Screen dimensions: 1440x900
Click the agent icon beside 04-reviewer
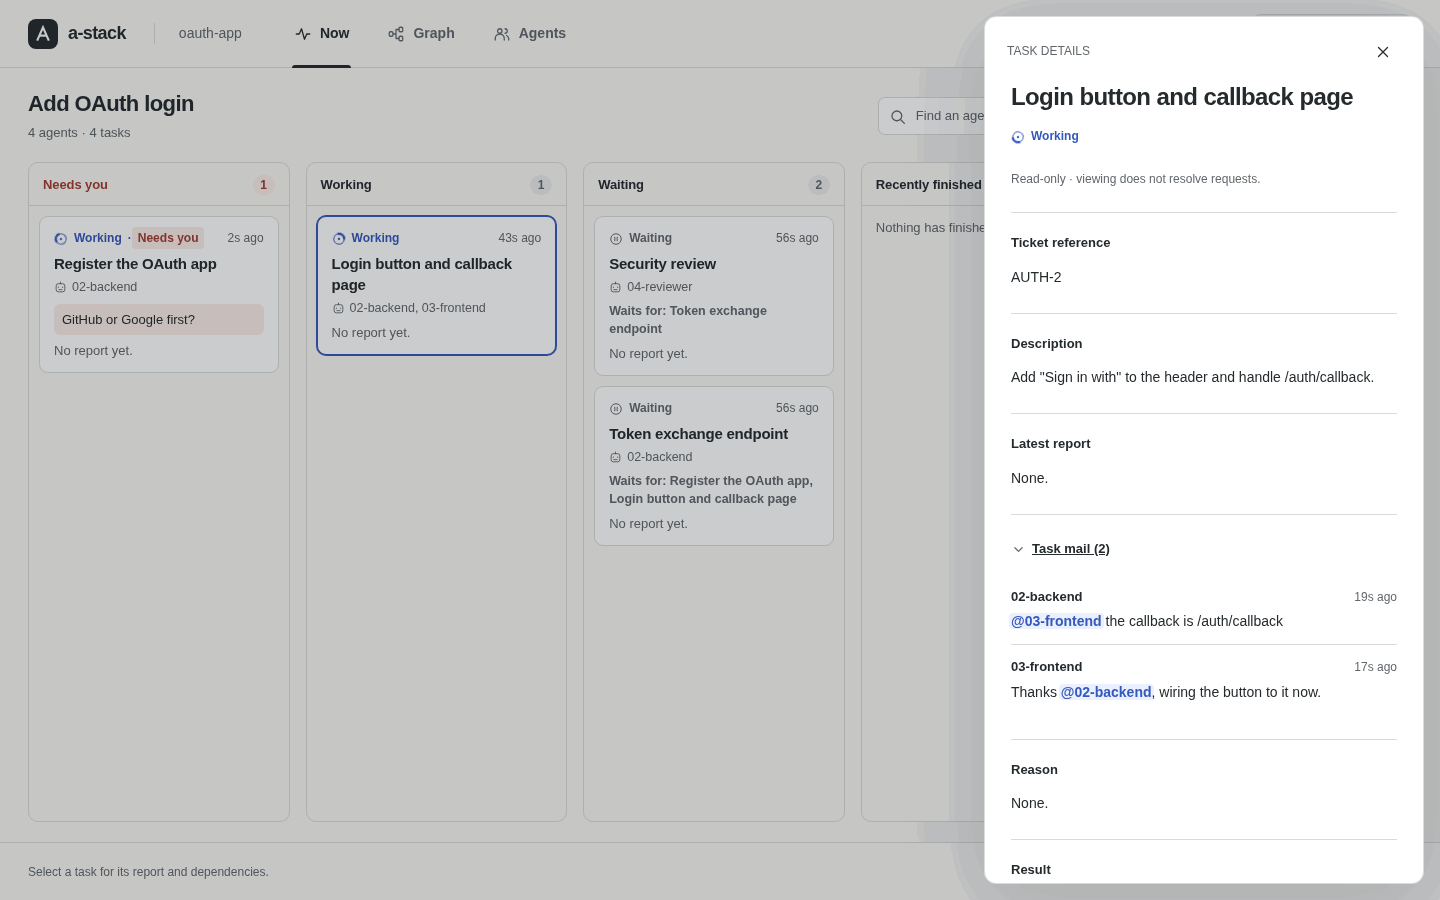(616, 288)
